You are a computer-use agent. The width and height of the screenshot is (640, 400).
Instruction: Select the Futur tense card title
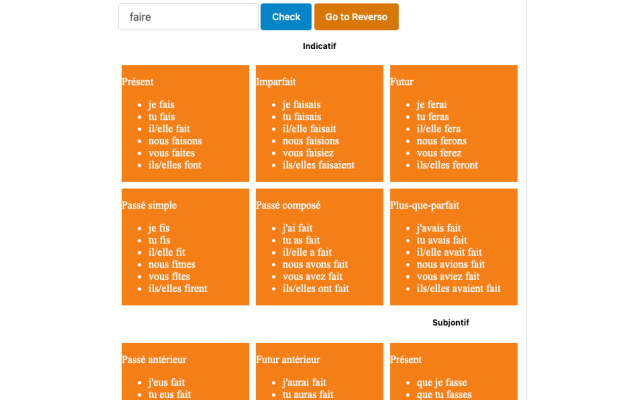point(401,82)
